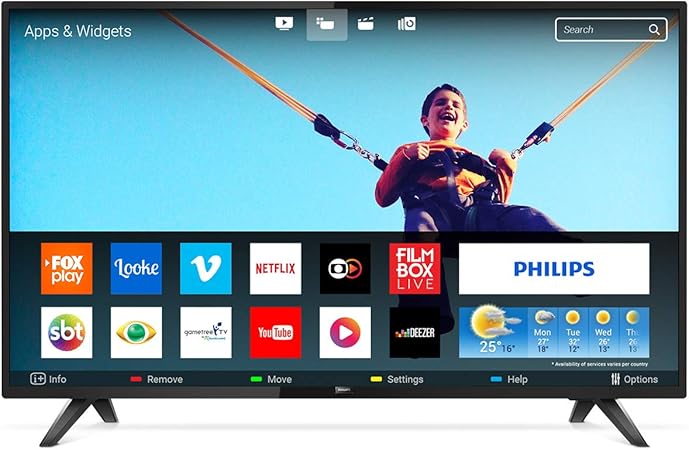Open the SBT app tile
Image resolution: width=689 pixels, height=450 pixels.
coord(66,333)
